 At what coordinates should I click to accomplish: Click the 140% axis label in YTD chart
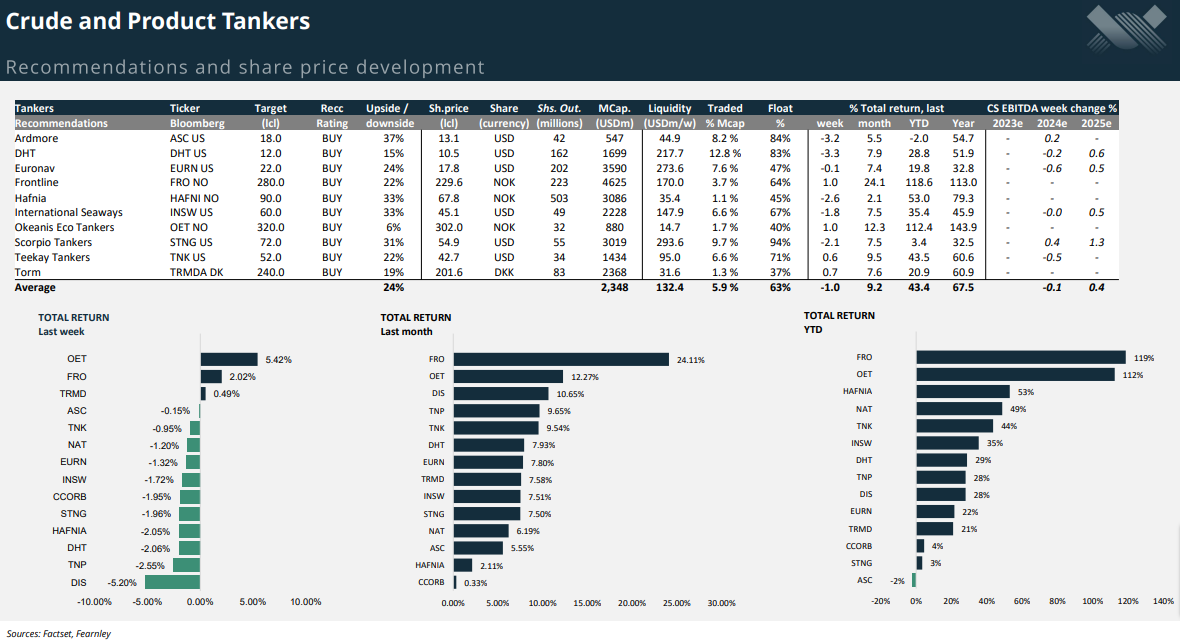point(1163,601)
